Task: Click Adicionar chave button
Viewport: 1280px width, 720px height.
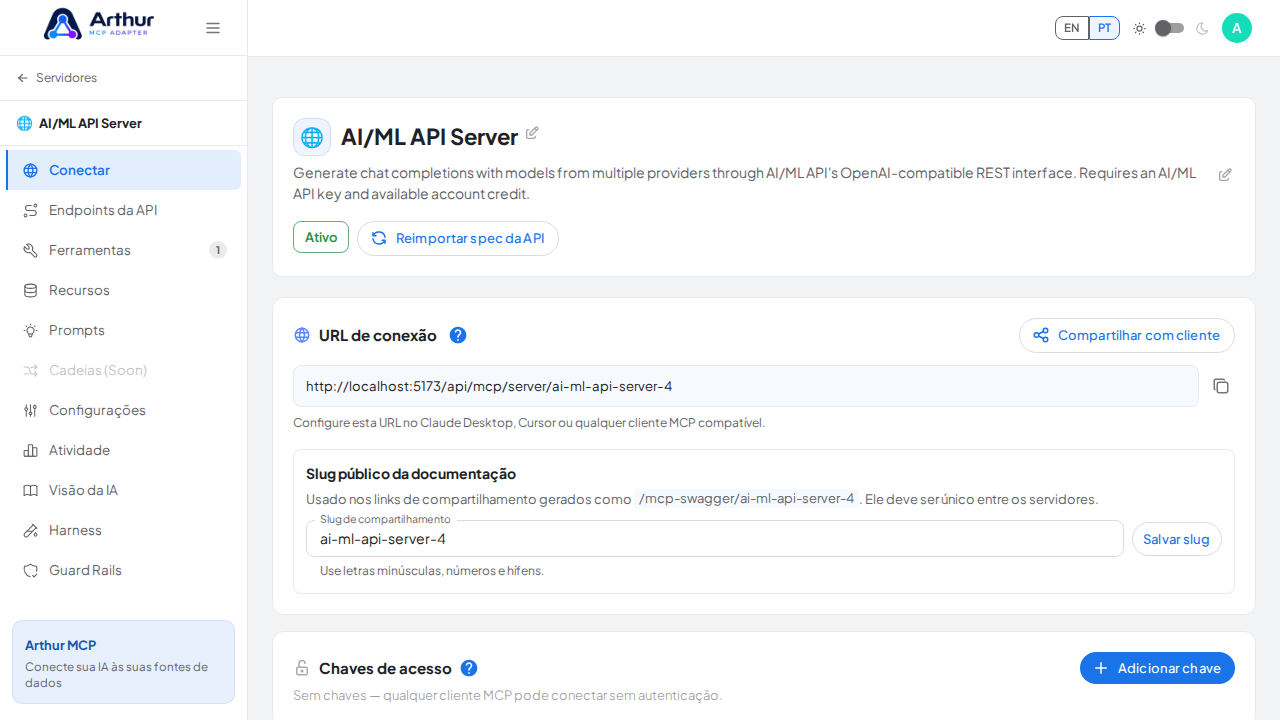Action: click(x=1157, y=668)
